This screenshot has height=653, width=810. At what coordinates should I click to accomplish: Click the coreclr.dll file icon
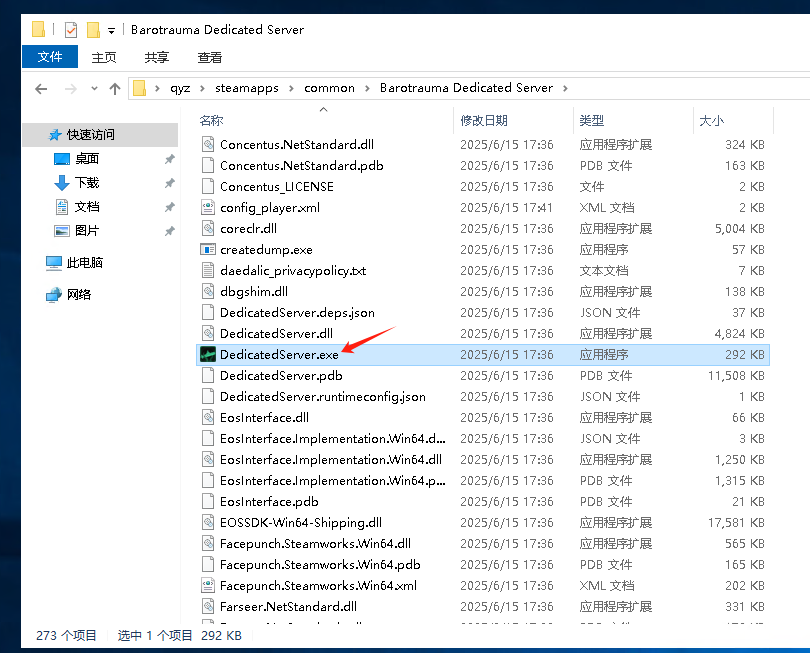(x=208, y=228)
